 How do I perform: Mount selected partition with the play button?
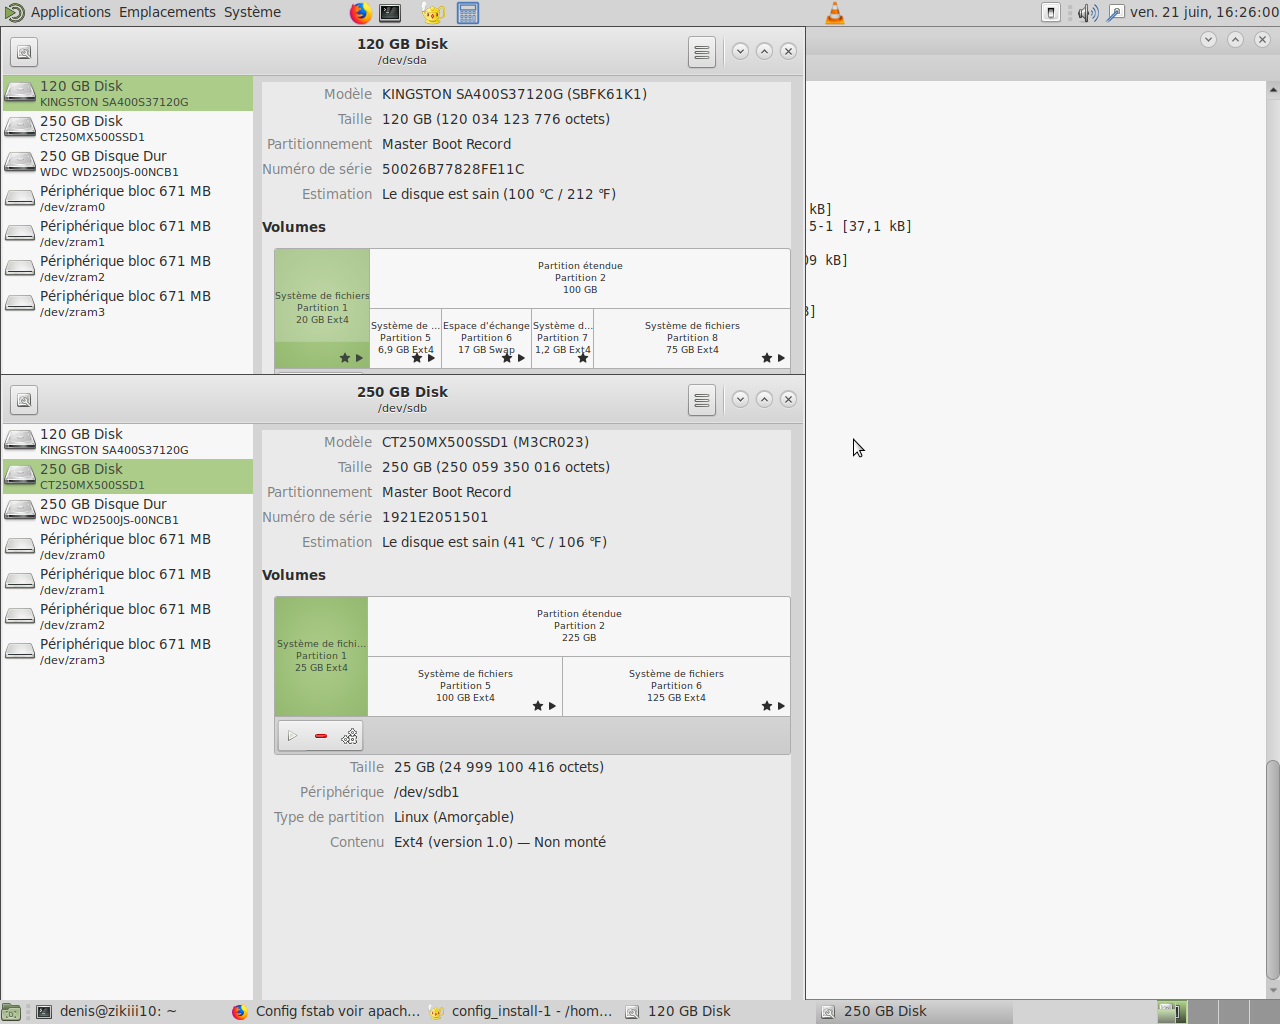(x=292, y=737)
